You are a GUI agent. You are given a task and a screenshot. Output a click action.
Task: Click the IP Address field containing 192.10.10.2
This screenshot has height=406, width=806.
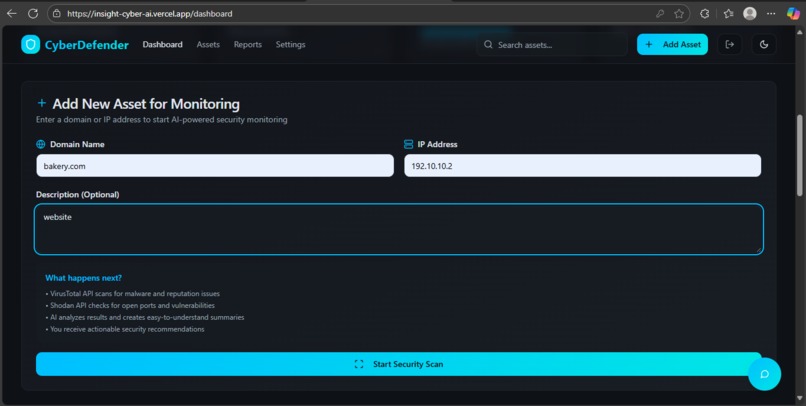coord(582,166)
